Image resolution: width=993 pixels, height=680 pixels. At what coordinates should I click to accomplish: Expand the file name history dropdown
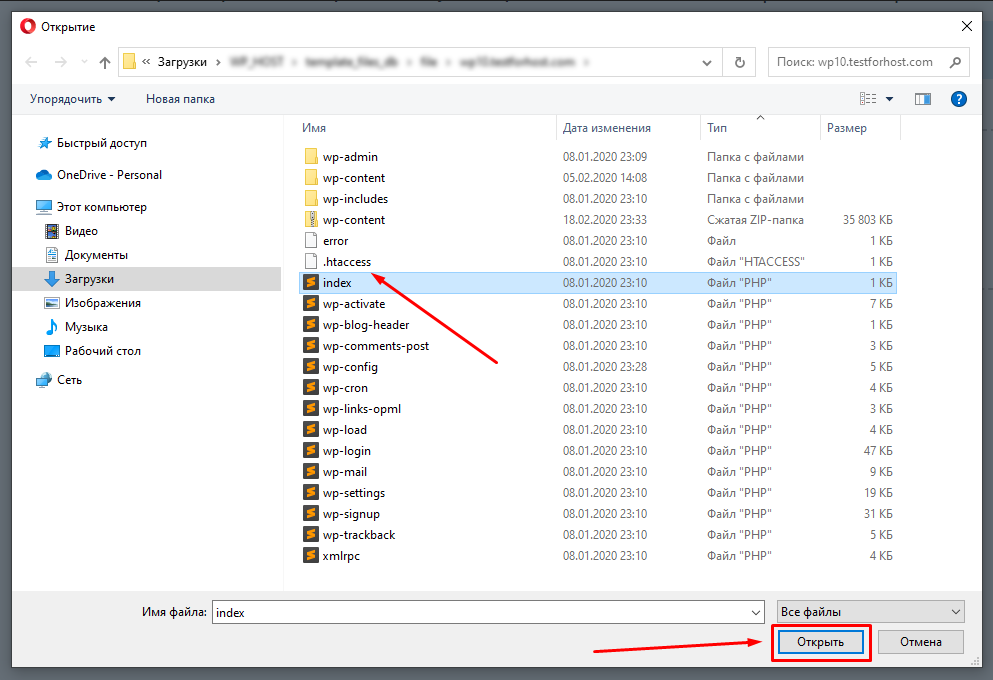pyautogui.click(x=755, y=612)
